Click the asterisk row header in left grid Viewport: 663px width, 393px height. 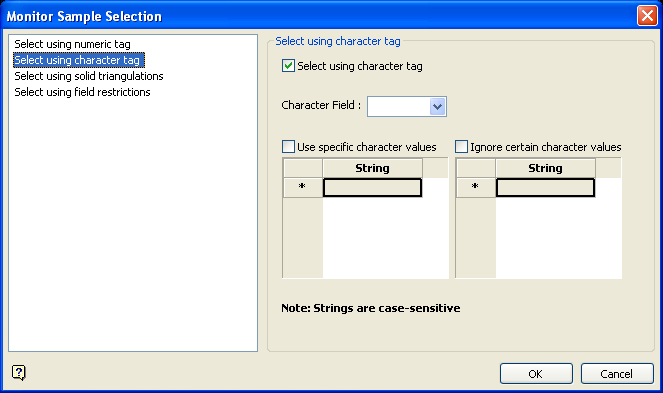pyautogui.click(x=303, y=188)
